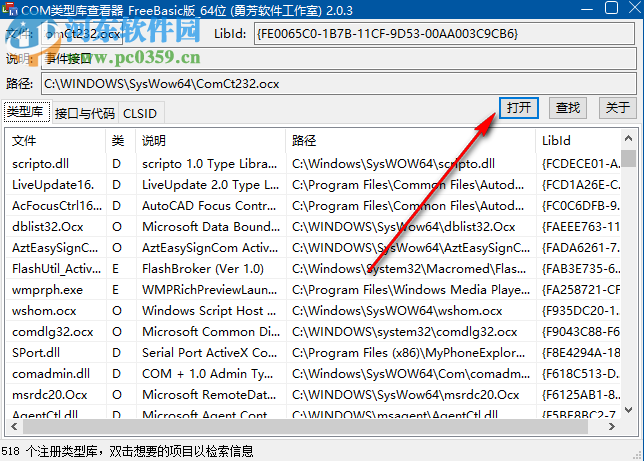Select the dblist32.Ocx file entry

(48, 227)
